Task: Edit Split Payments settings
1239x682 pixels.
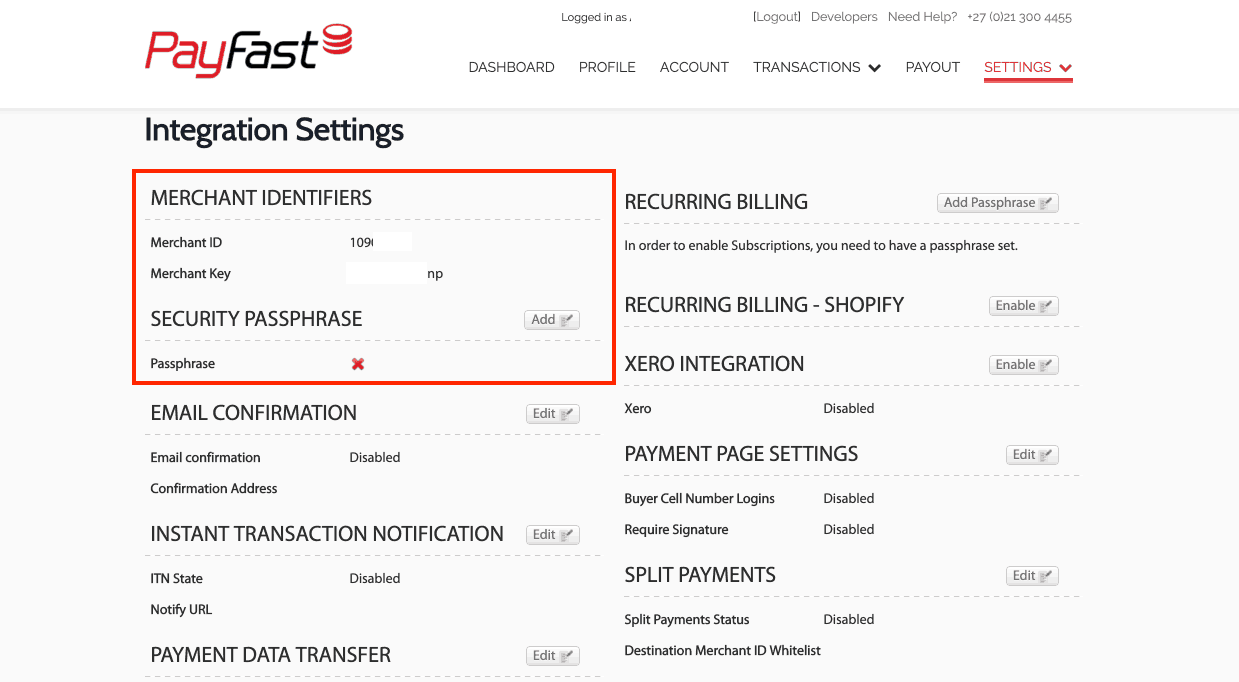Action: pyautogui.click(x=1032, y=576)
